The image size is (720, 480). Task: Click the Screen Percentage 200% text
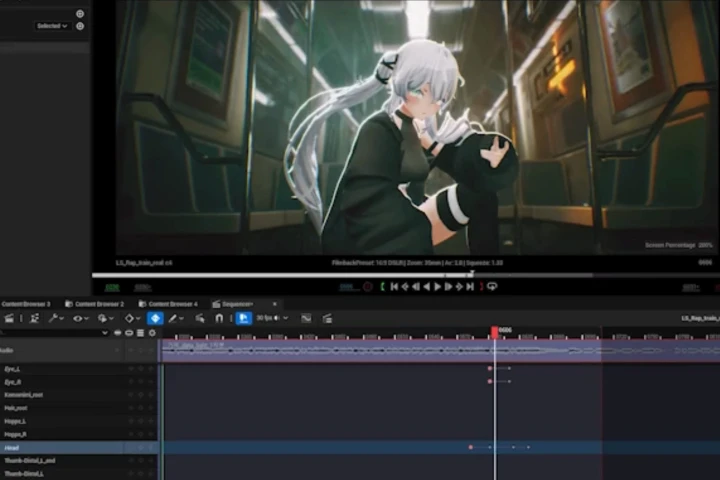click(679, 246)
